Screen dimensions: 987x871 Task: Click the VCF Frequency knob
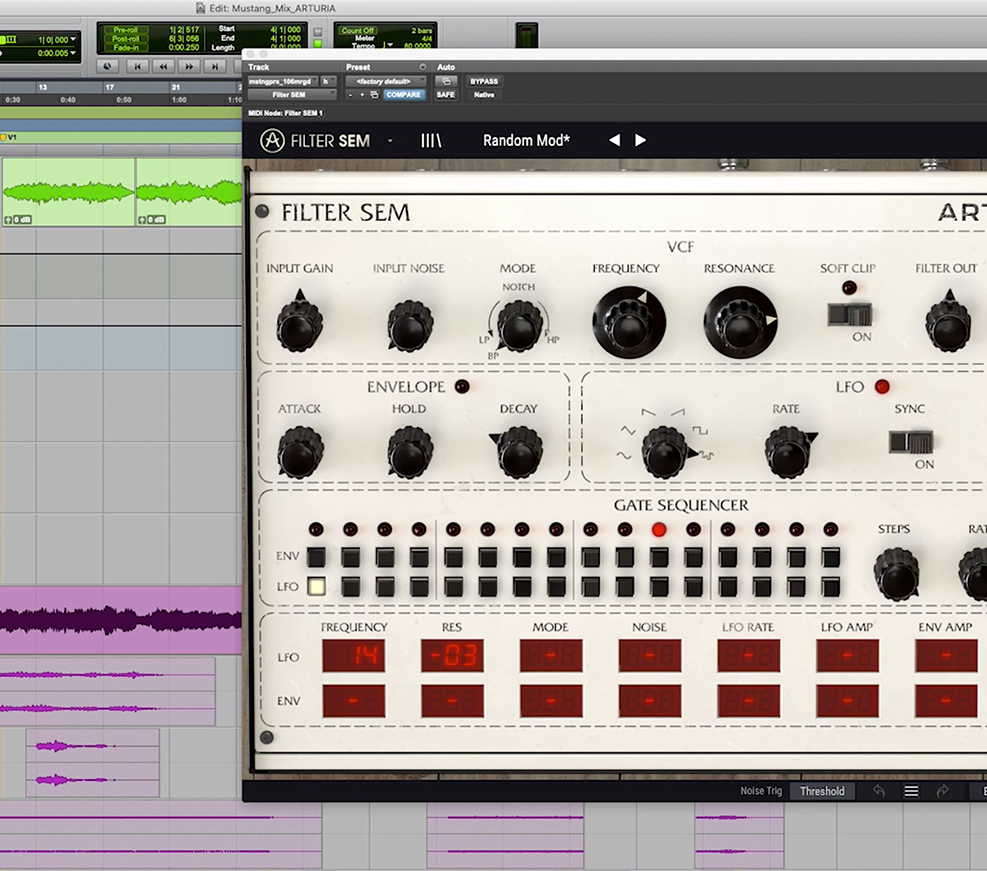point(629,323)
